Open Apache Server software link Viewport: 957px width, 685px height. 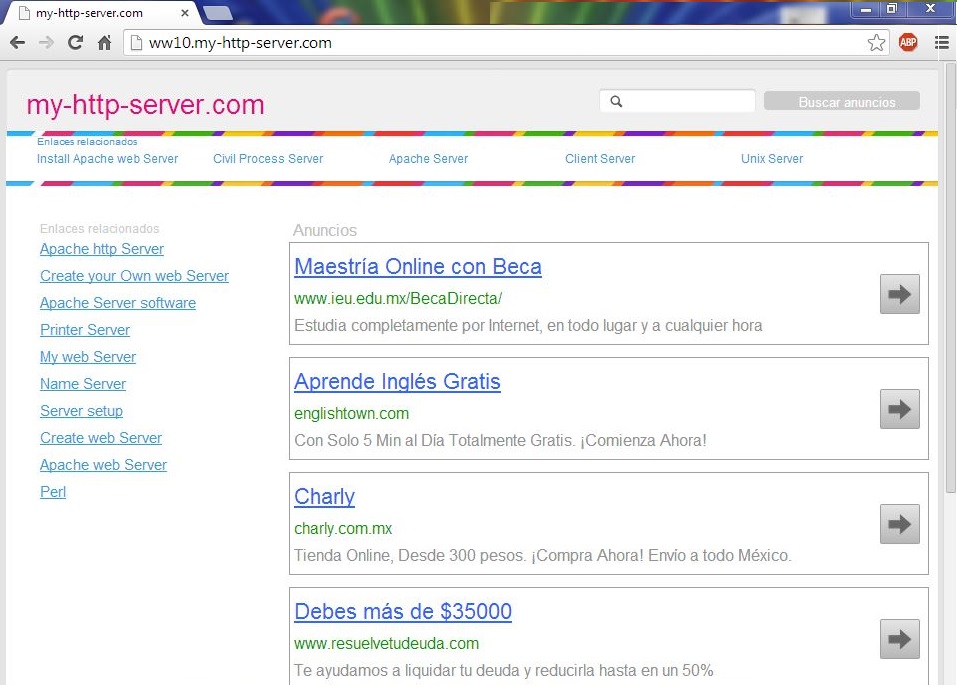118,303
